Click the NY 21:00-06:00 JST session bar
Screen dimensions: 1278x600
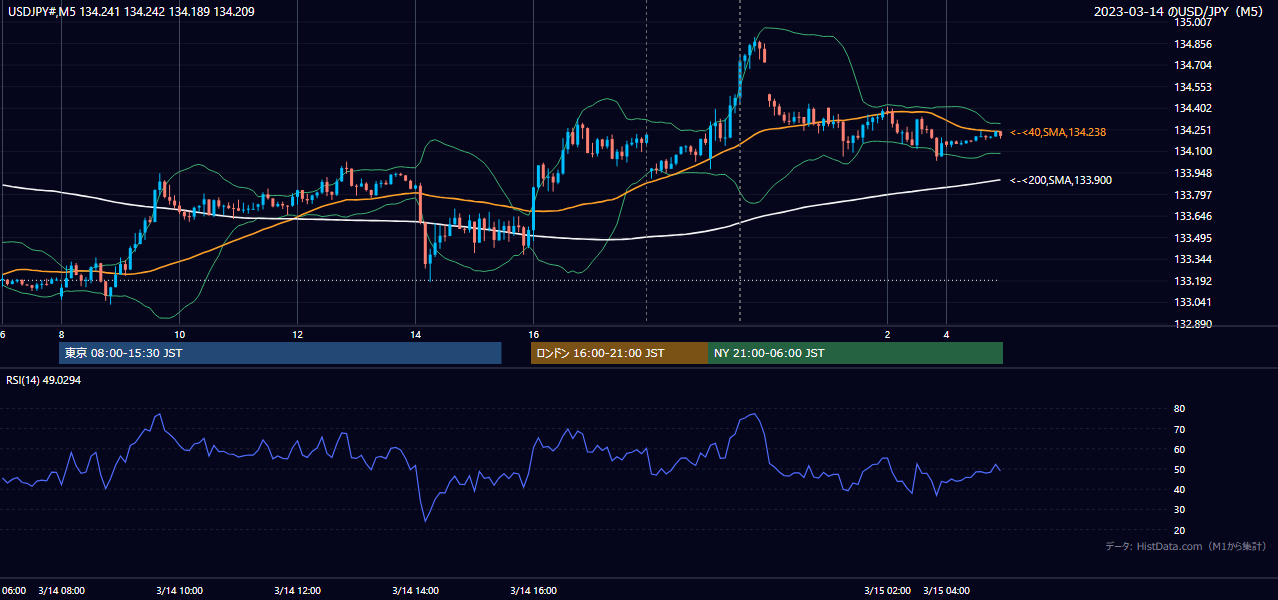click(855, 353)
